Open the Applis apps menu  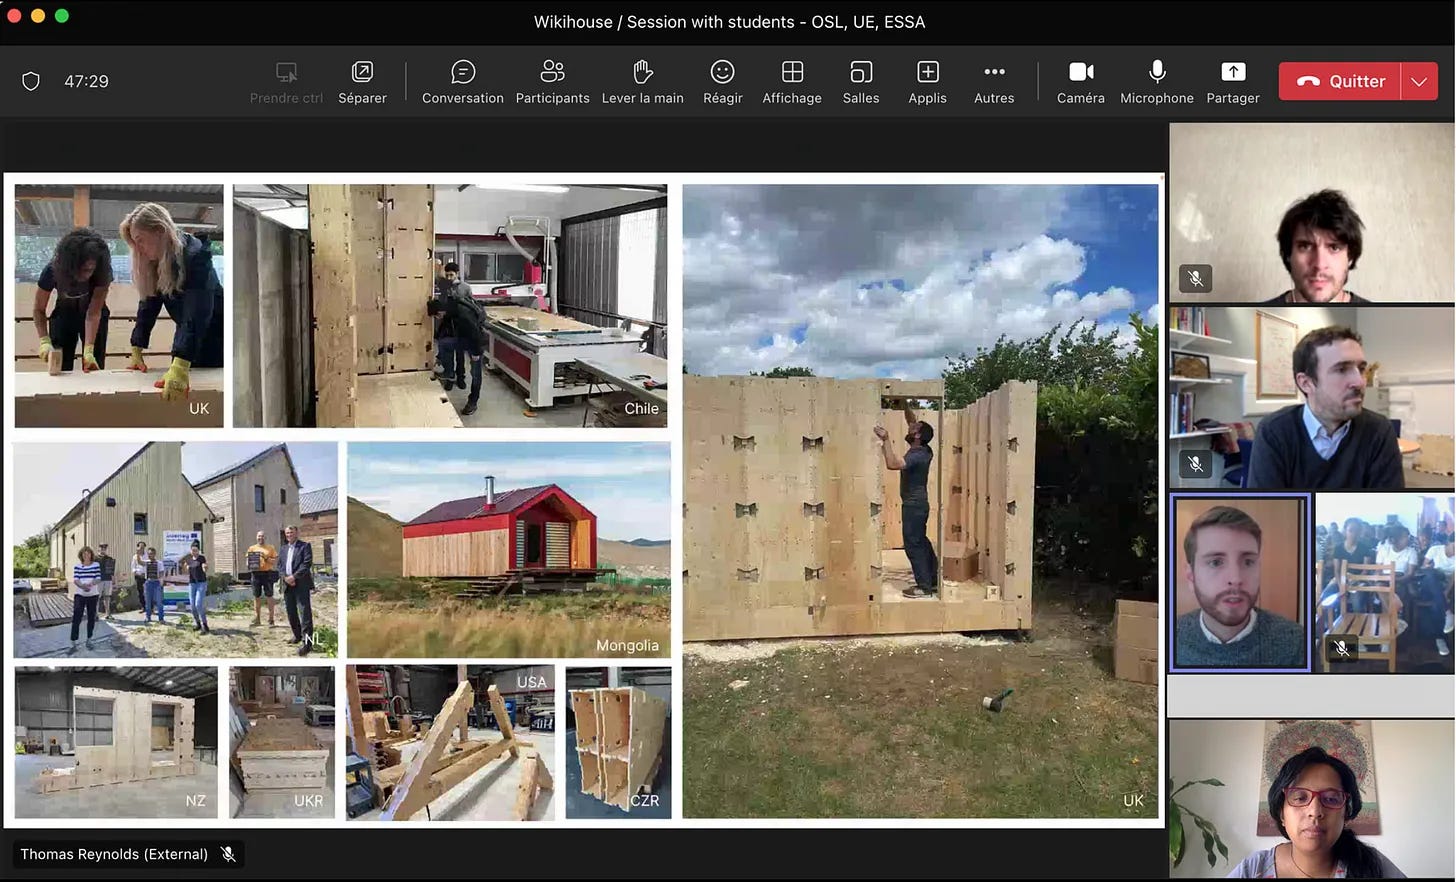point(927,82)
